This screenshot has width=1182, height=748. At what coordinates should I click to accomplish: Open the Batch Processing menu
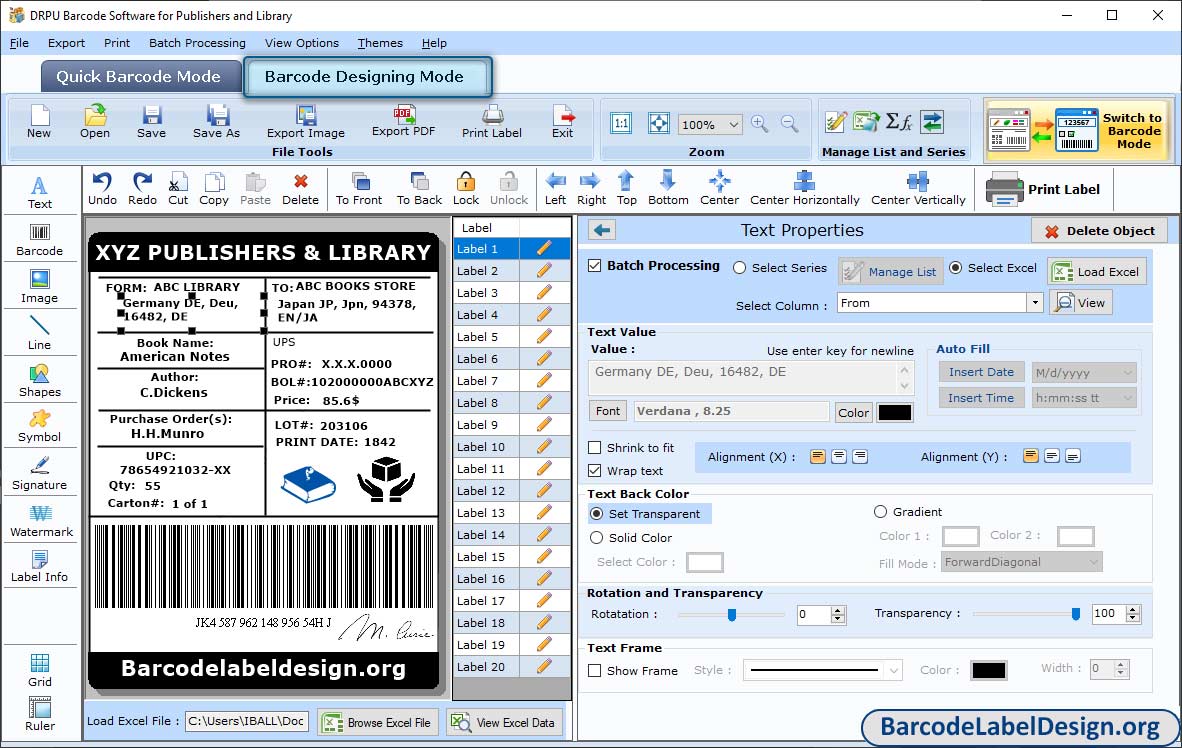click(198, 43)
